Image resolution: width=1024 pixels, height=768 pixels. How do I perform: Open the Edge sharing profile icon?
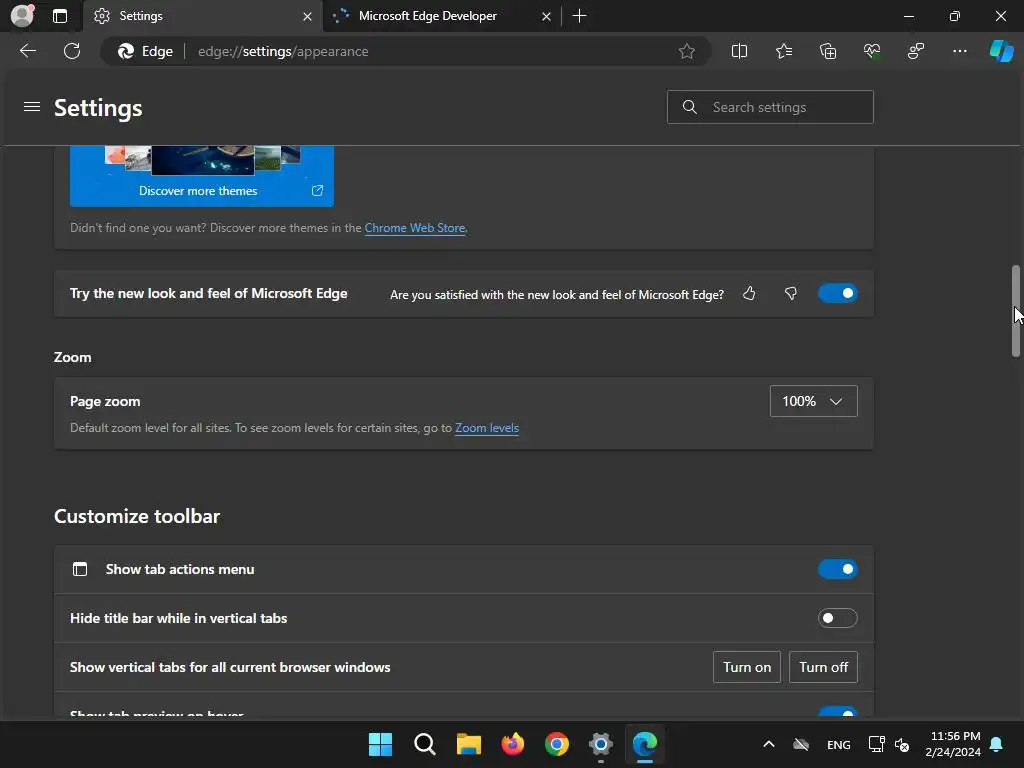pos(916,51)
